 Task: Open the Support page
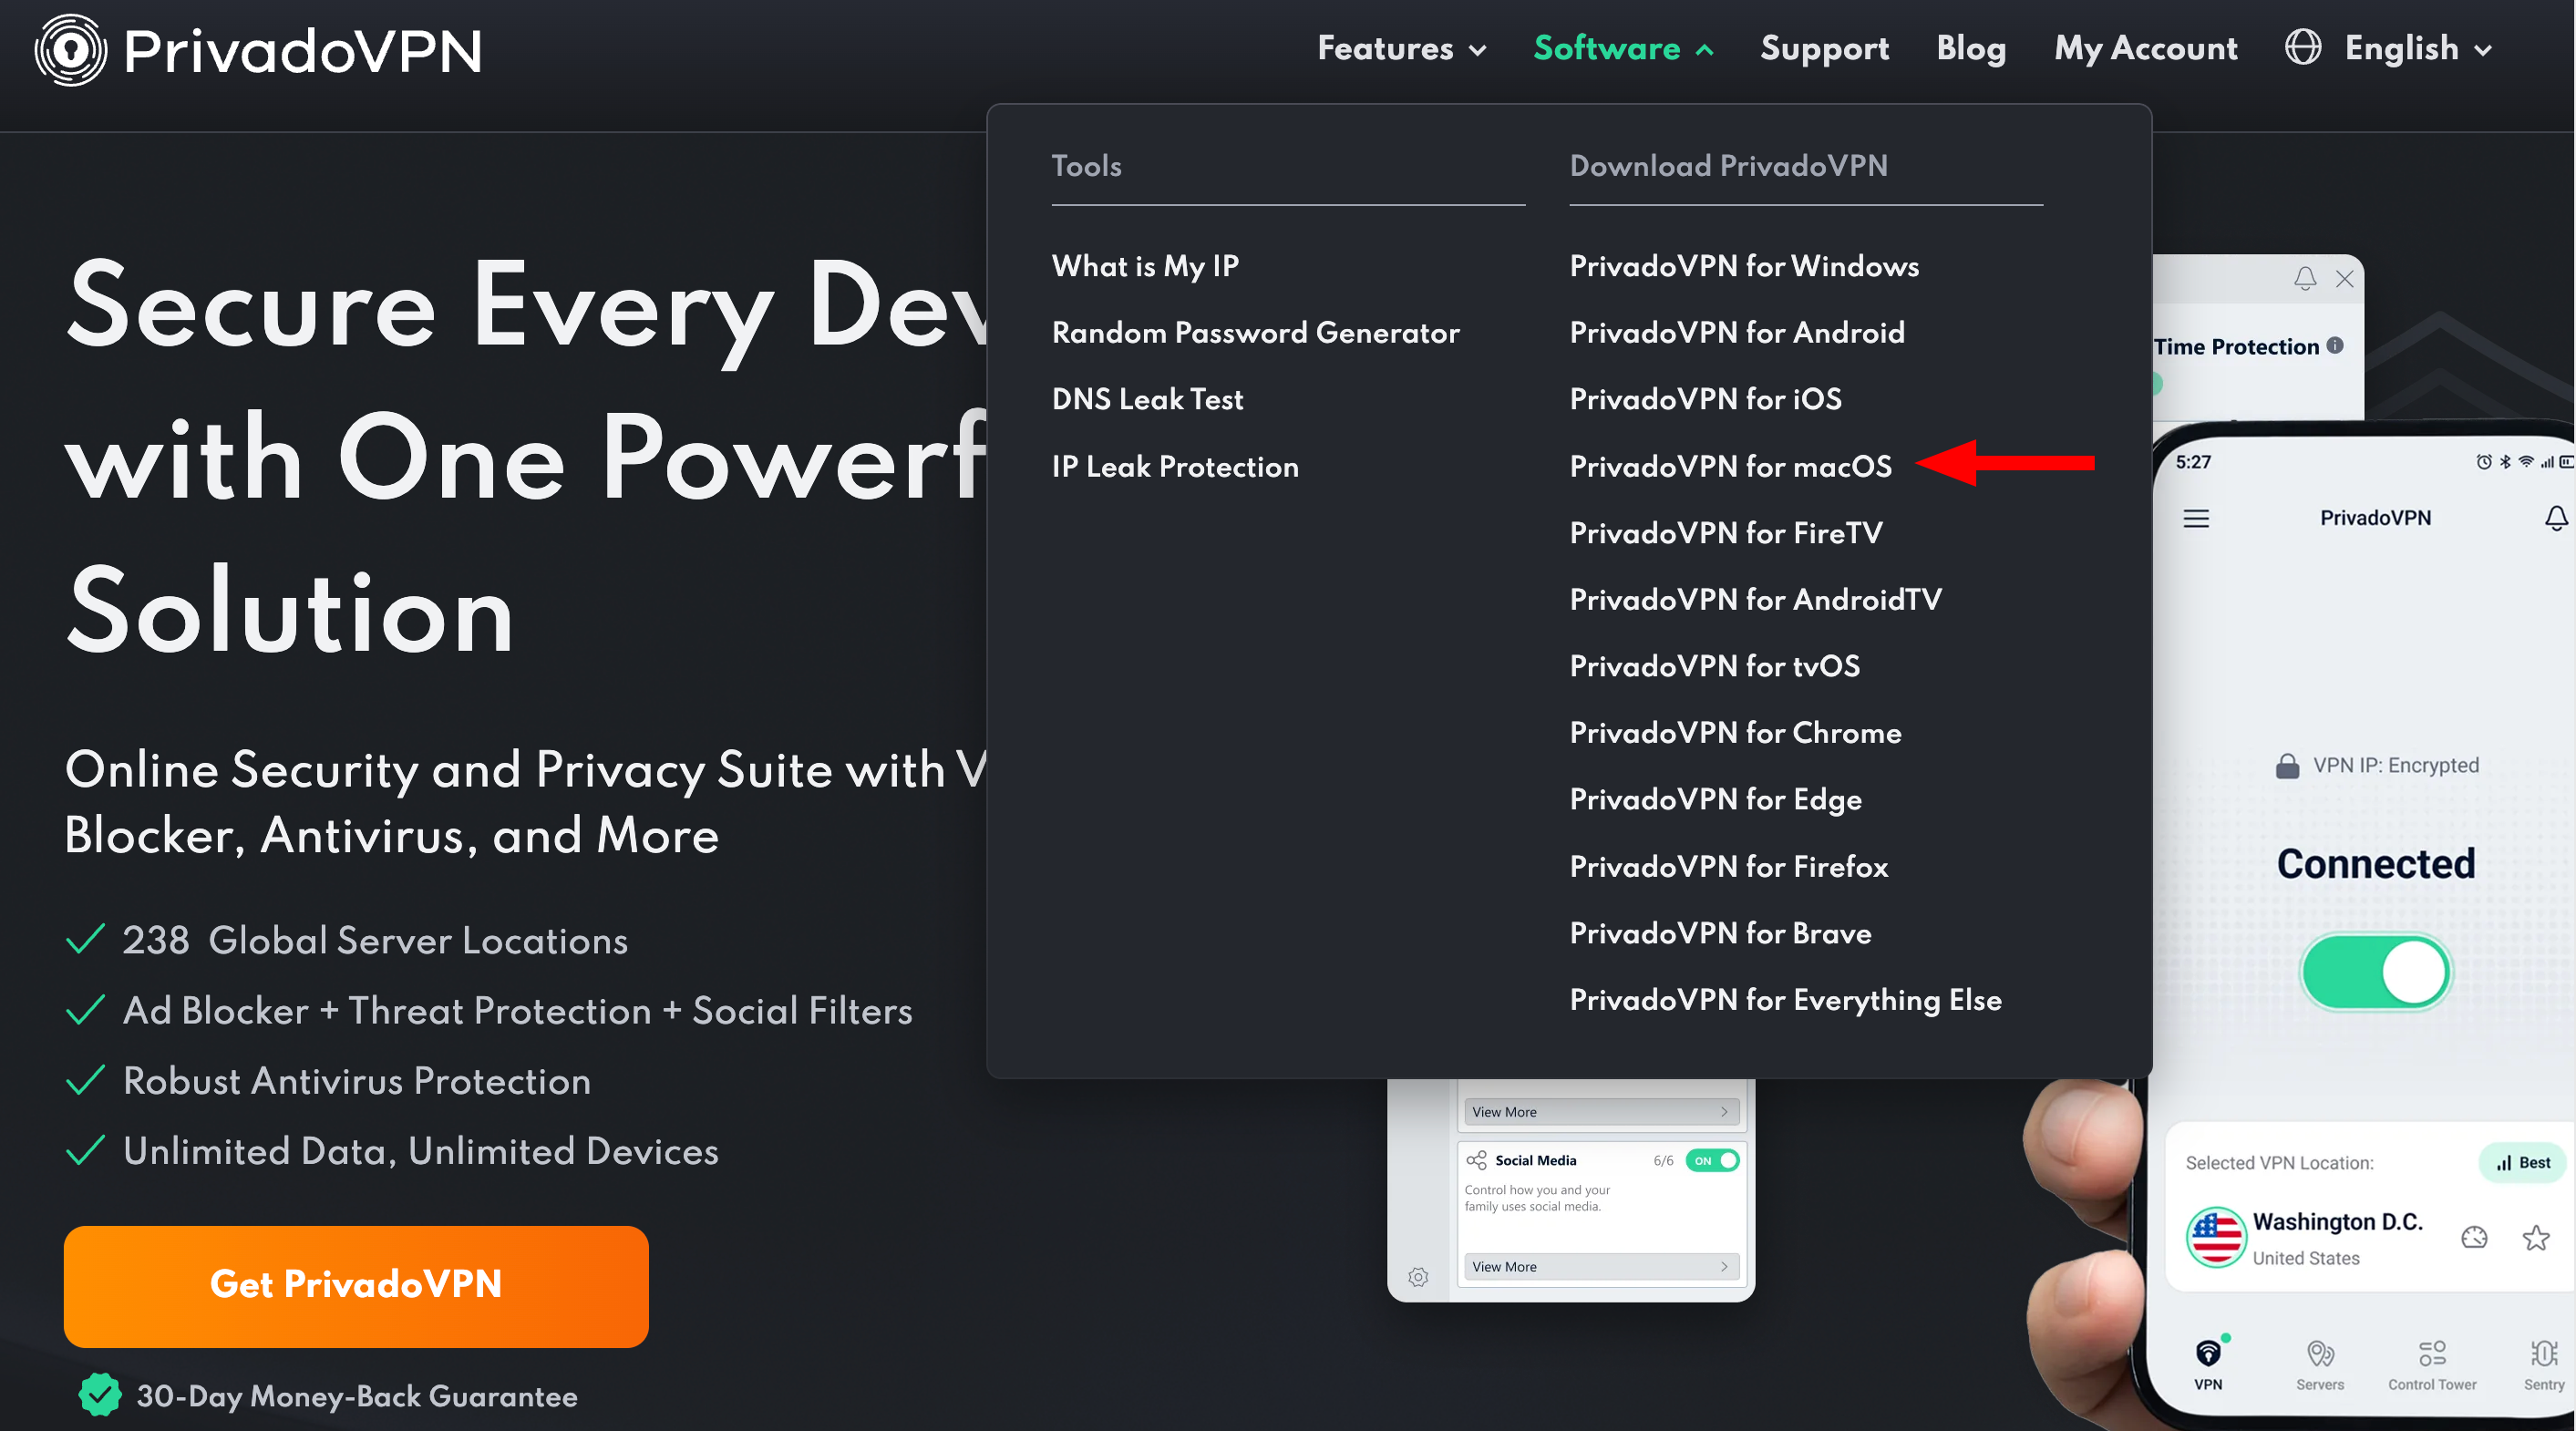pos(1824,48)
